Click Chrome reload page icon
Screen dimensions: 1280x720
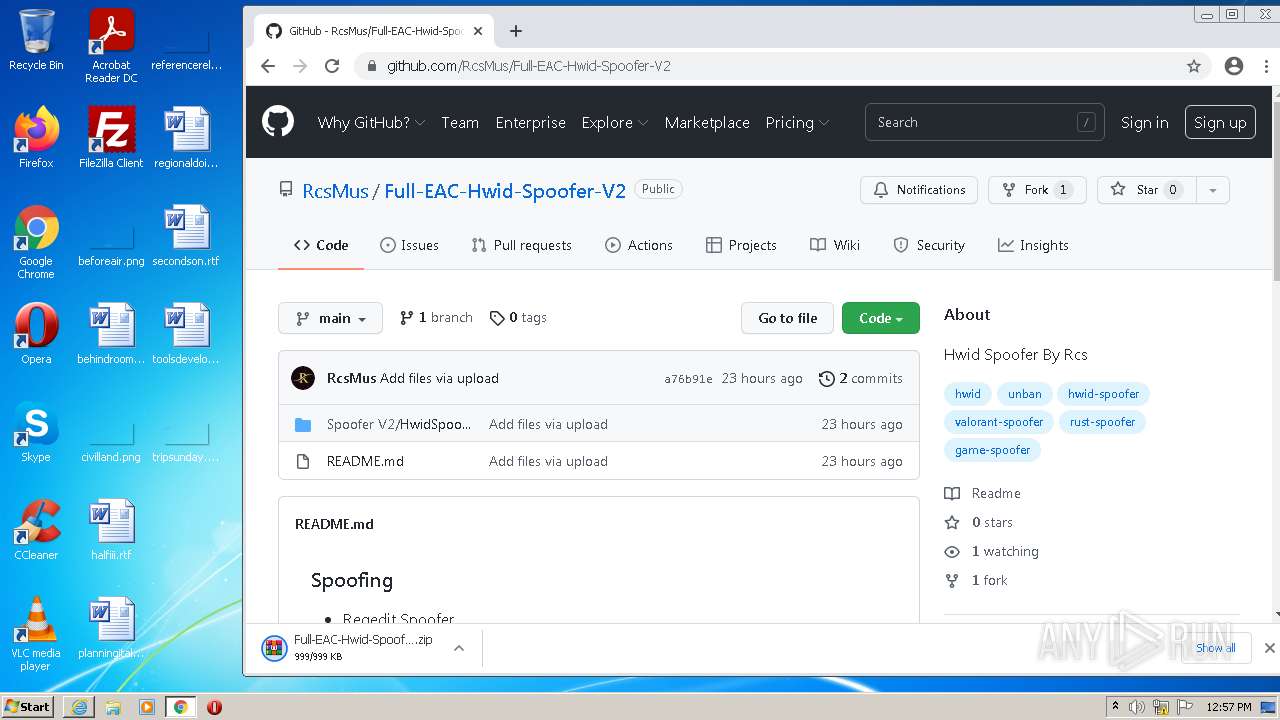[x=332, y=66]
